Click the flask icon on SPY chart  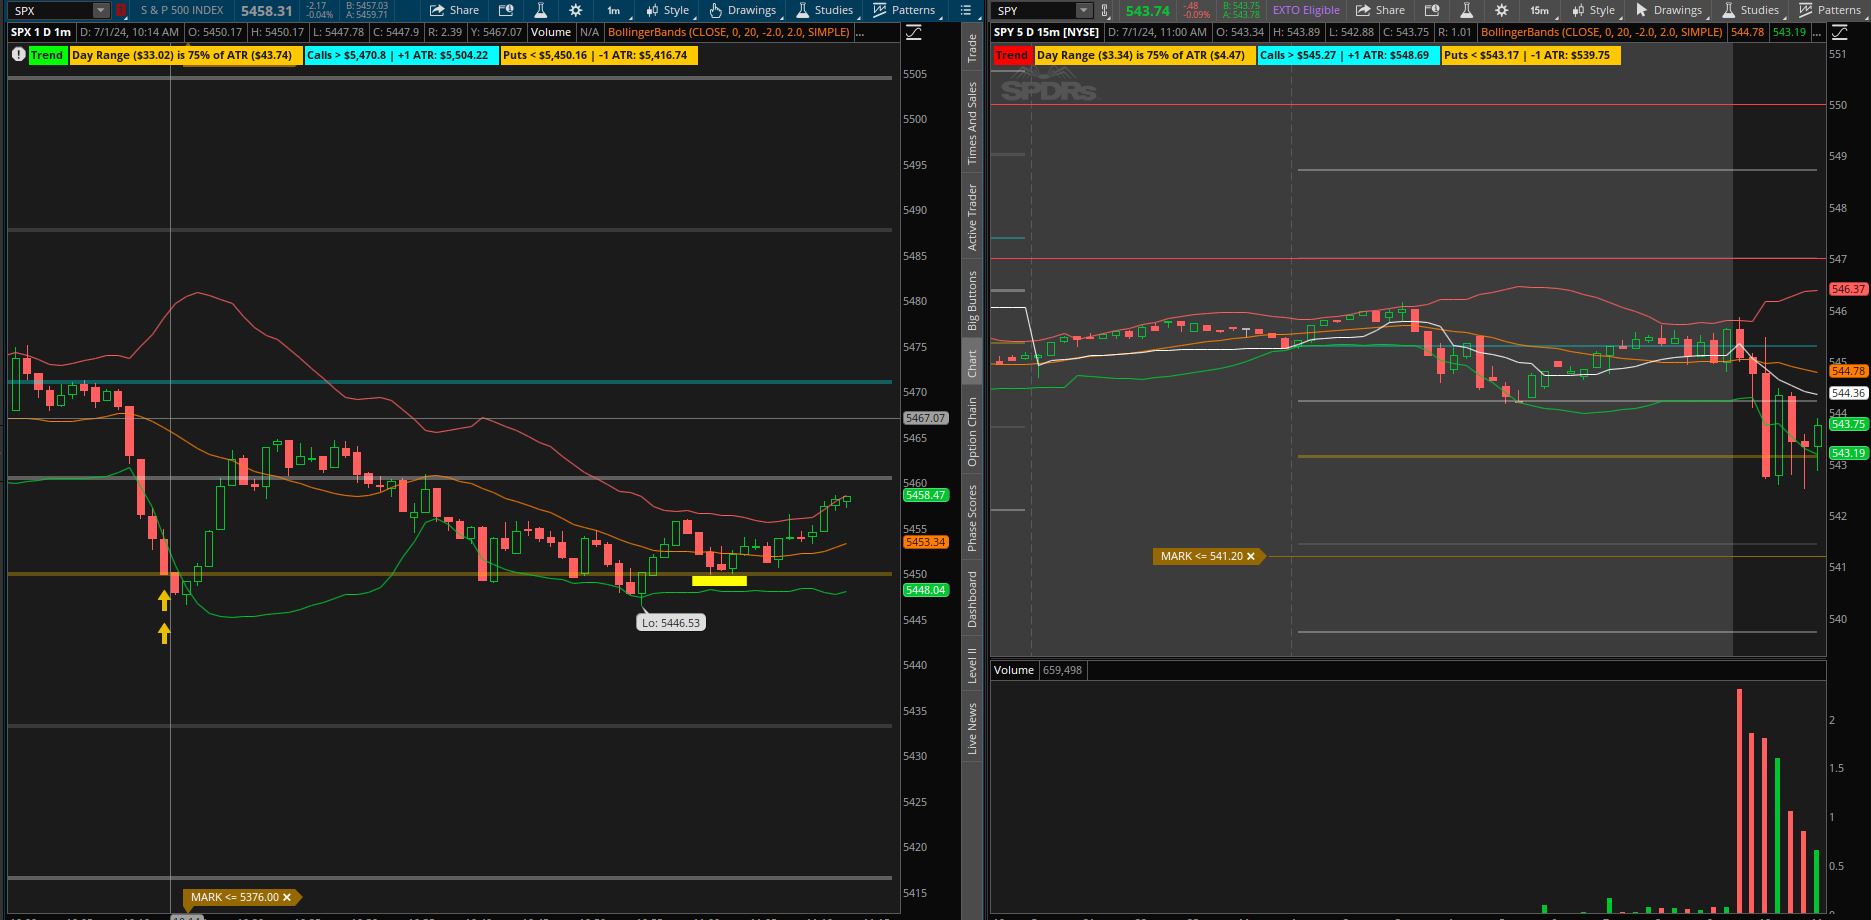[x=1466, y=10]
